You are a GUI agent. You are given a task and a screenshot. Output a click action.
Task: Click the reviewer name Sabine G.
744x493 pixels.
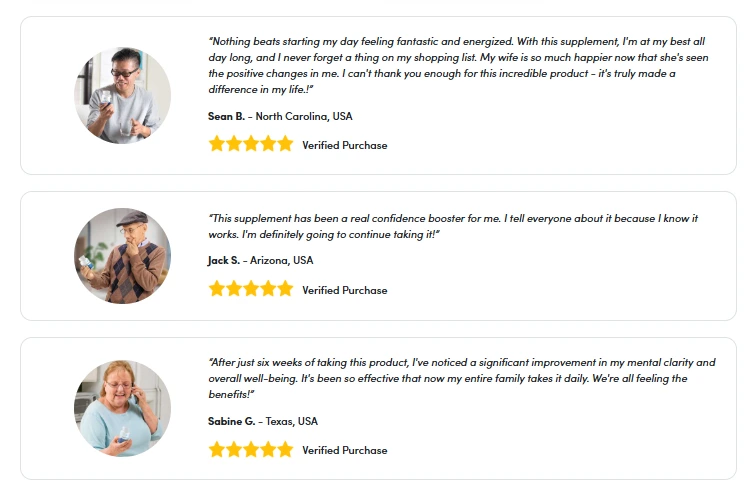[231, 421]
